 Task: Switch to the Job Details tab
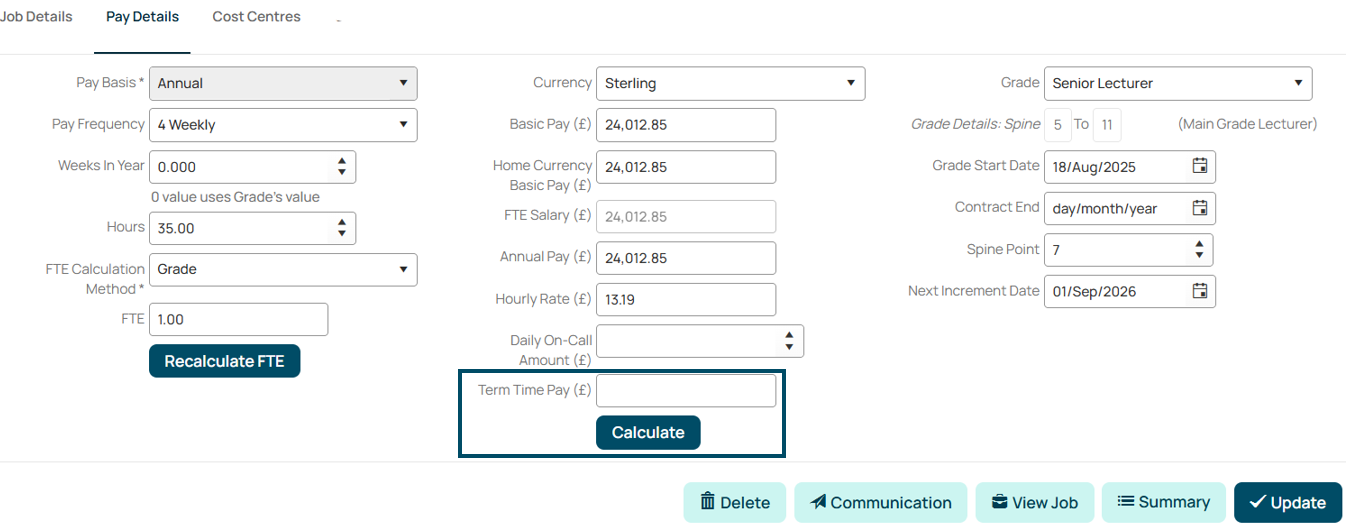[36, 17]
